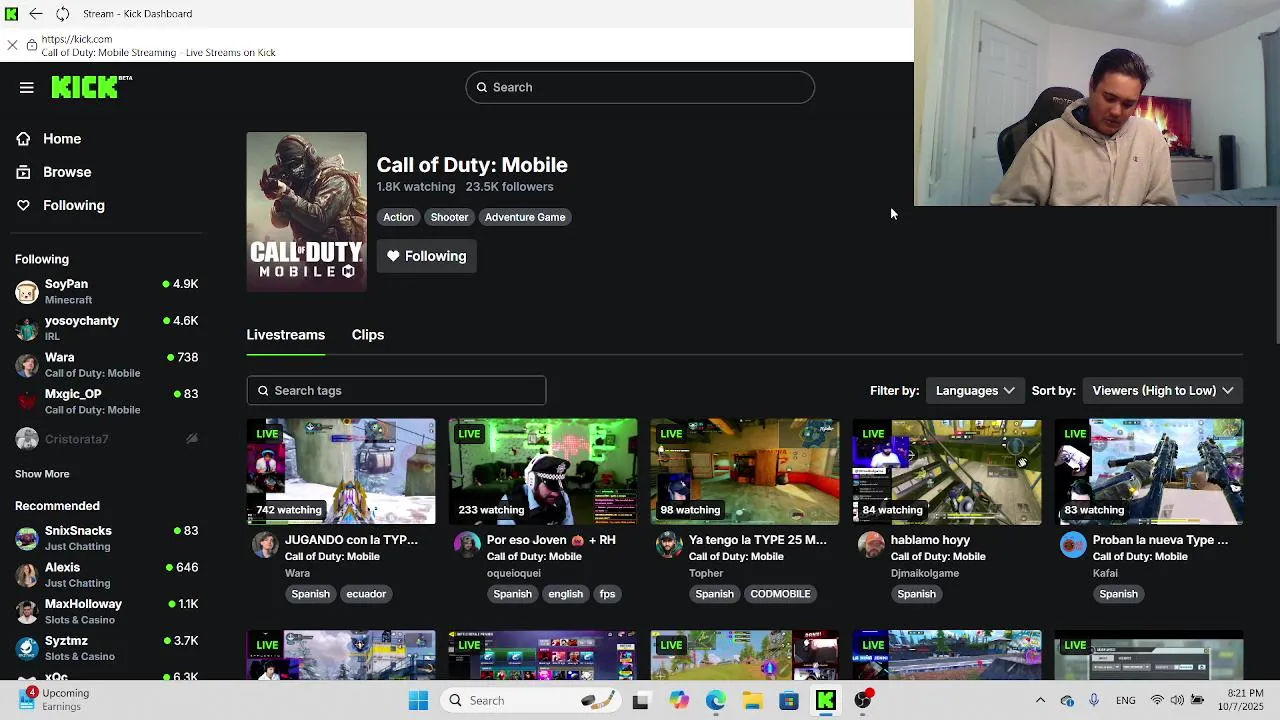Reload the page with refresh icon
Image resolution: width=1280 pixels, height=720 pixels.
point(62,14)
